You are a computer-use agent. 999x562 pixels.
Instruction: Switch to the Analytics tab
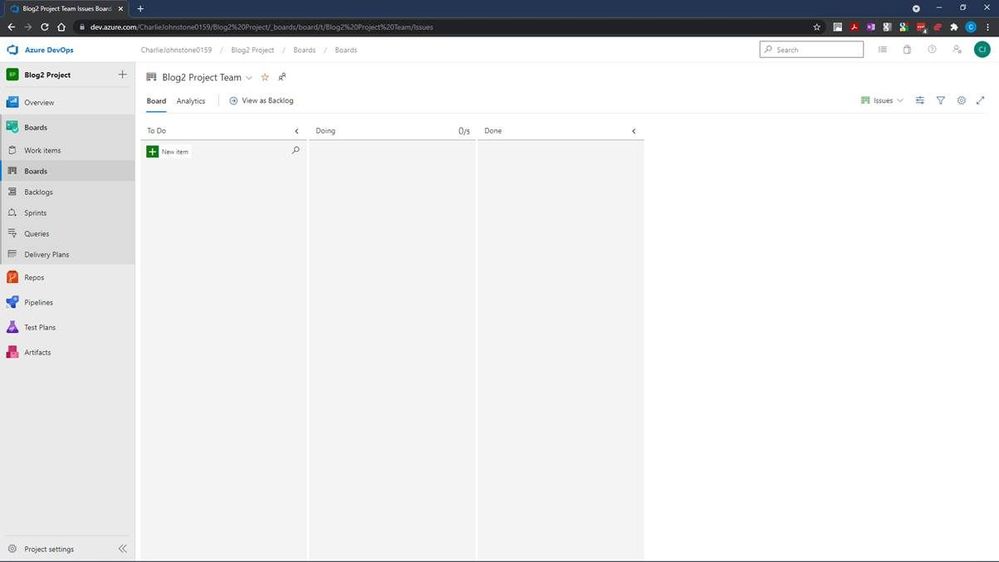click(x=190, y=101)
